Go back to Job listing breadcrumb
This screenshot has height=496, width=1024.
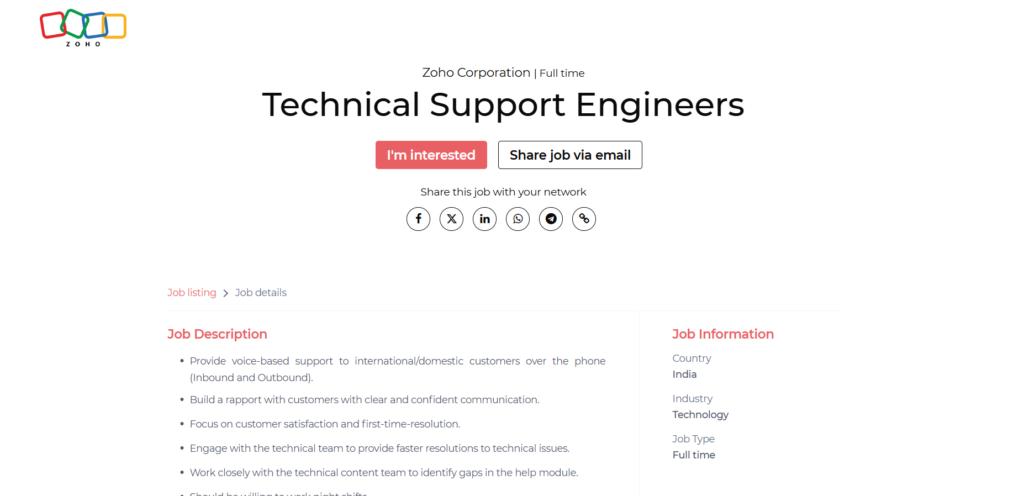[x=191, y=293]
